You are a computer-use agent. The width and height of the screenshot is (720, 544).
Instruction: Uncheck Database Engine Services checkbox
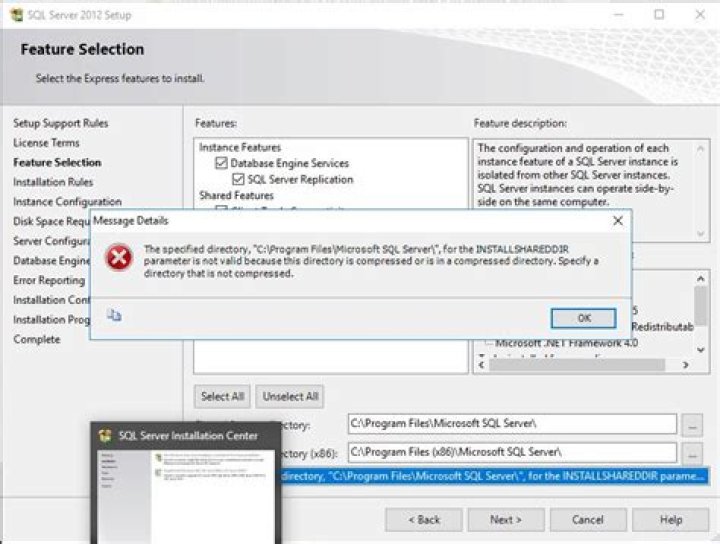click(x=221, y=163)
